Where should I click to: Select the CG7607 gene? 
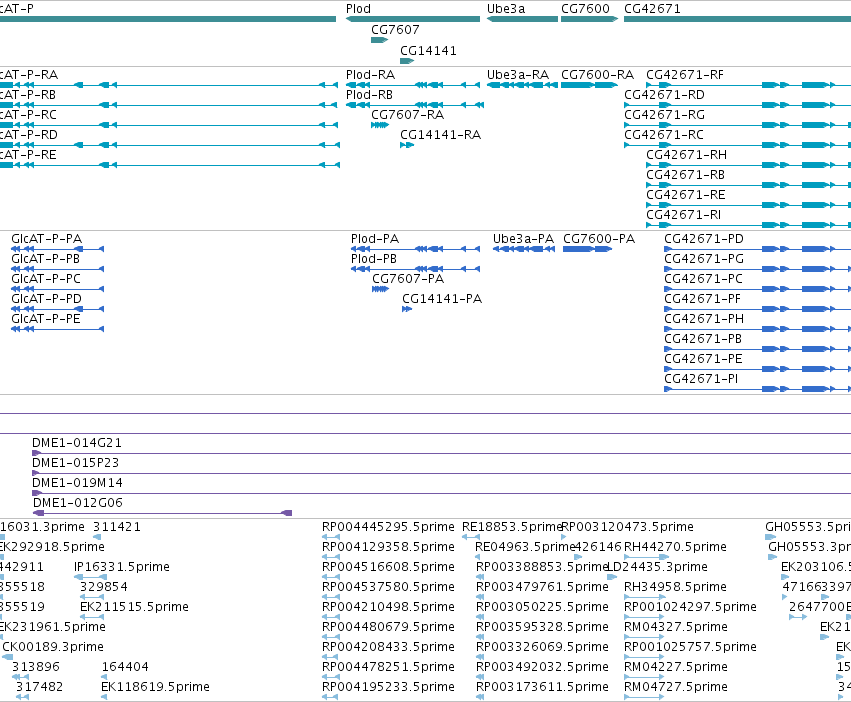pos(380,40)
